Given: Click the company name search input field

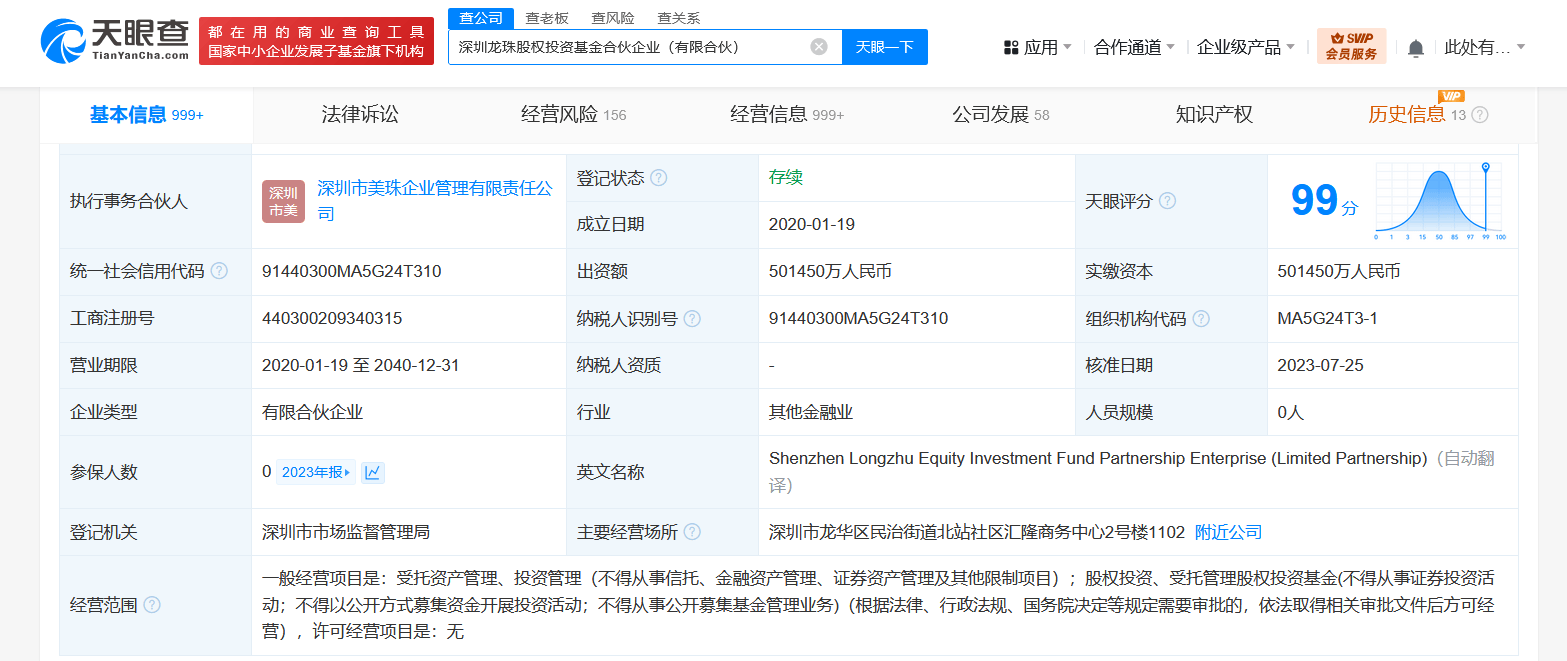Looking at the screenshot, I should pyautogui.click(x=630, y=47).
